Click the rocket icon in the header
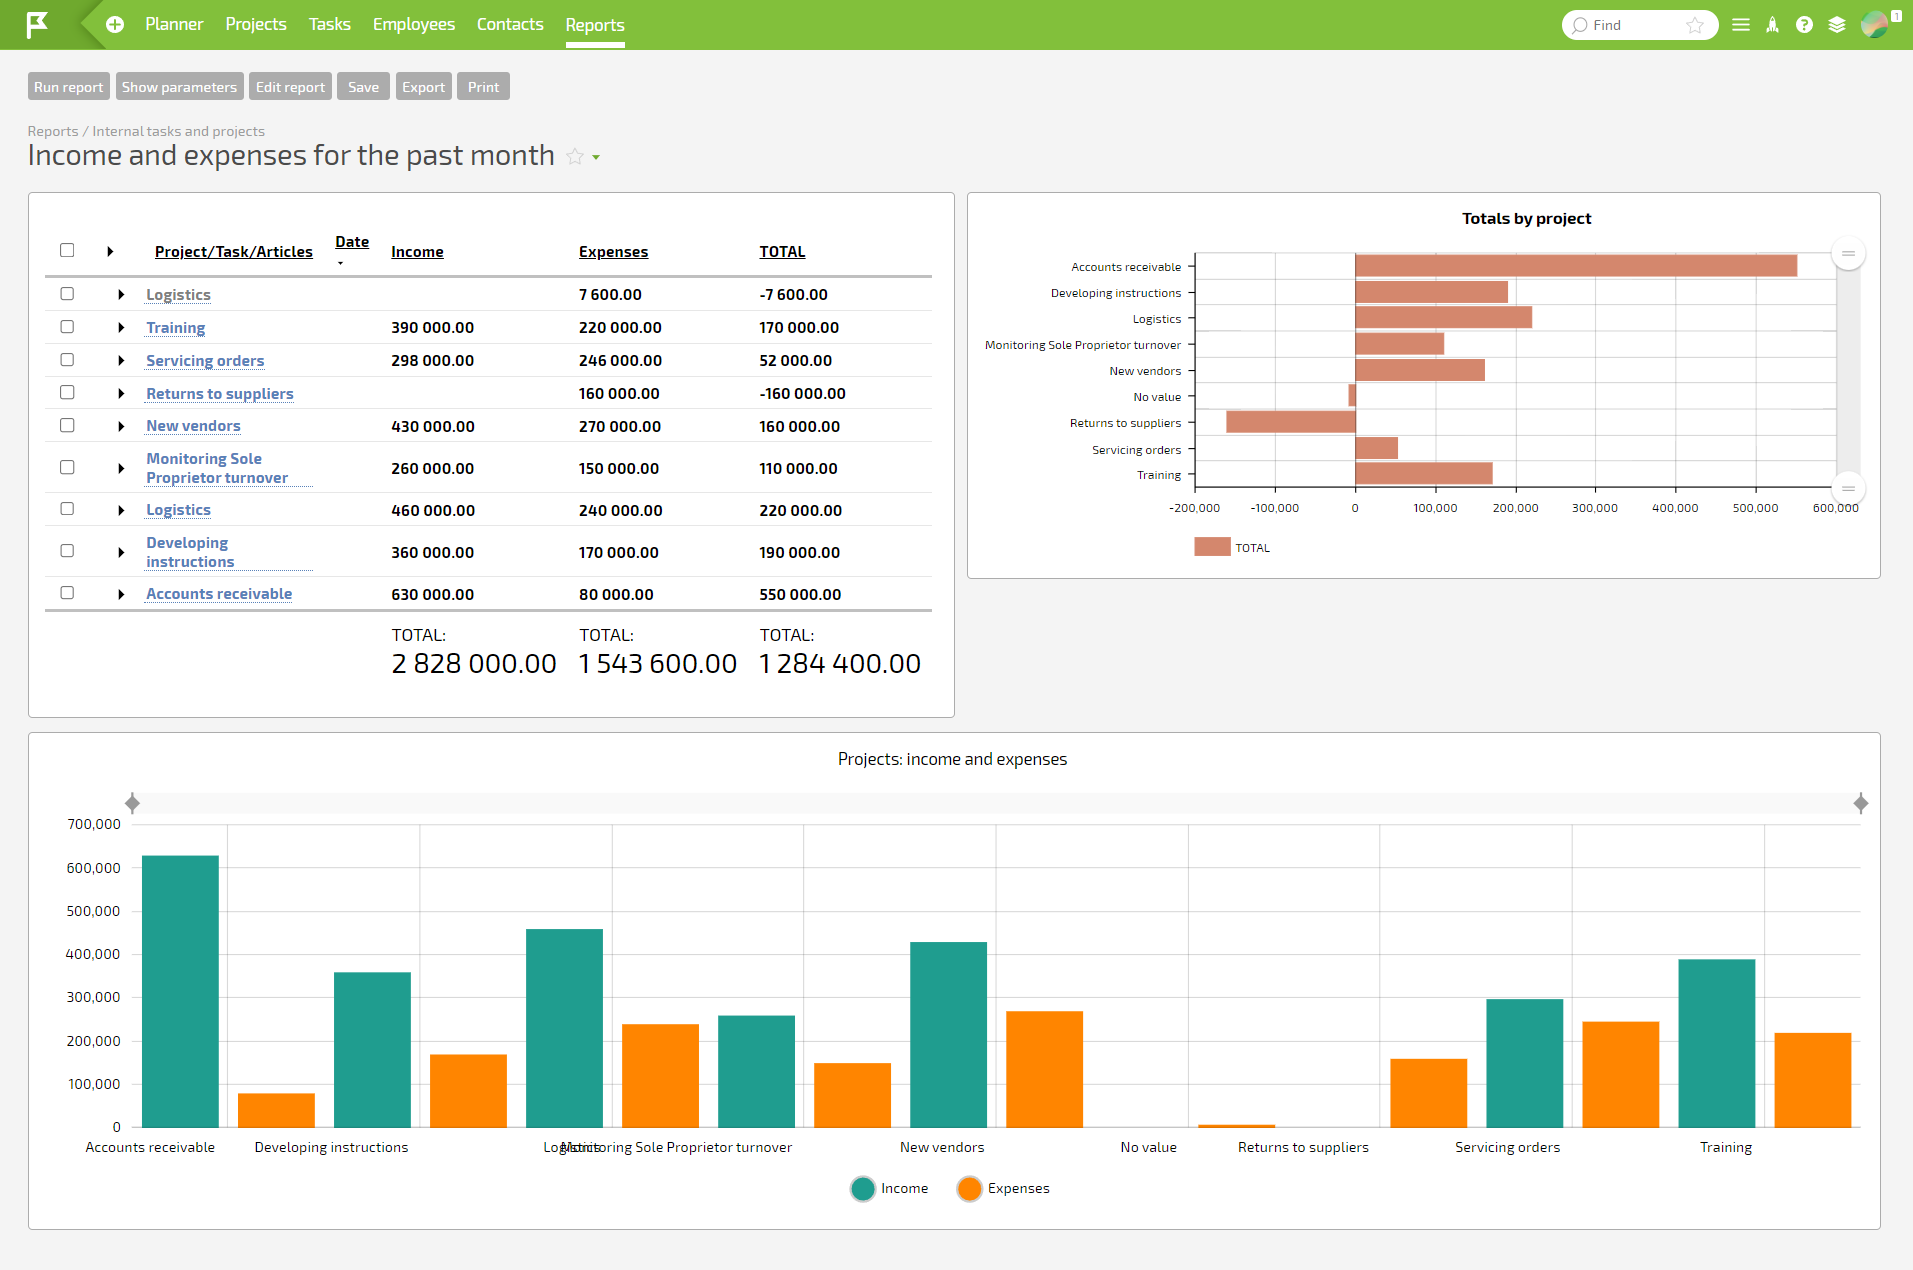The height and width of the screenshot is (1270, 1913). [1772, 25]
